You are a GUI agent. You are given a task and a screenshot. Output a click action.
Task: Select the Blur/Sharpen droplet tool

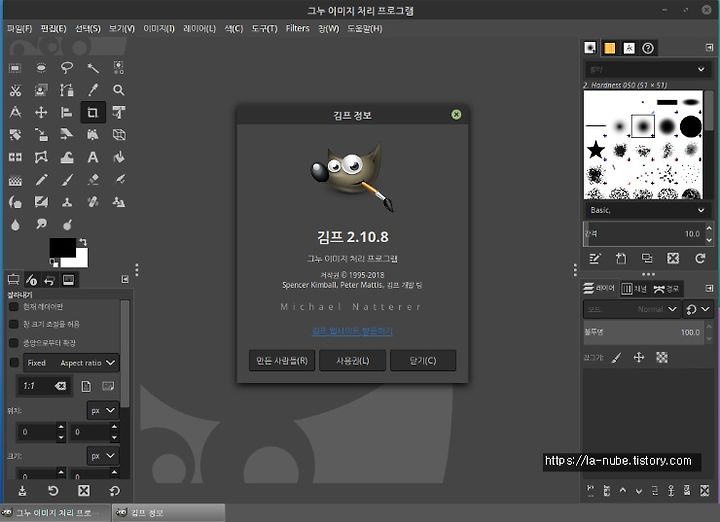point(15,225)
